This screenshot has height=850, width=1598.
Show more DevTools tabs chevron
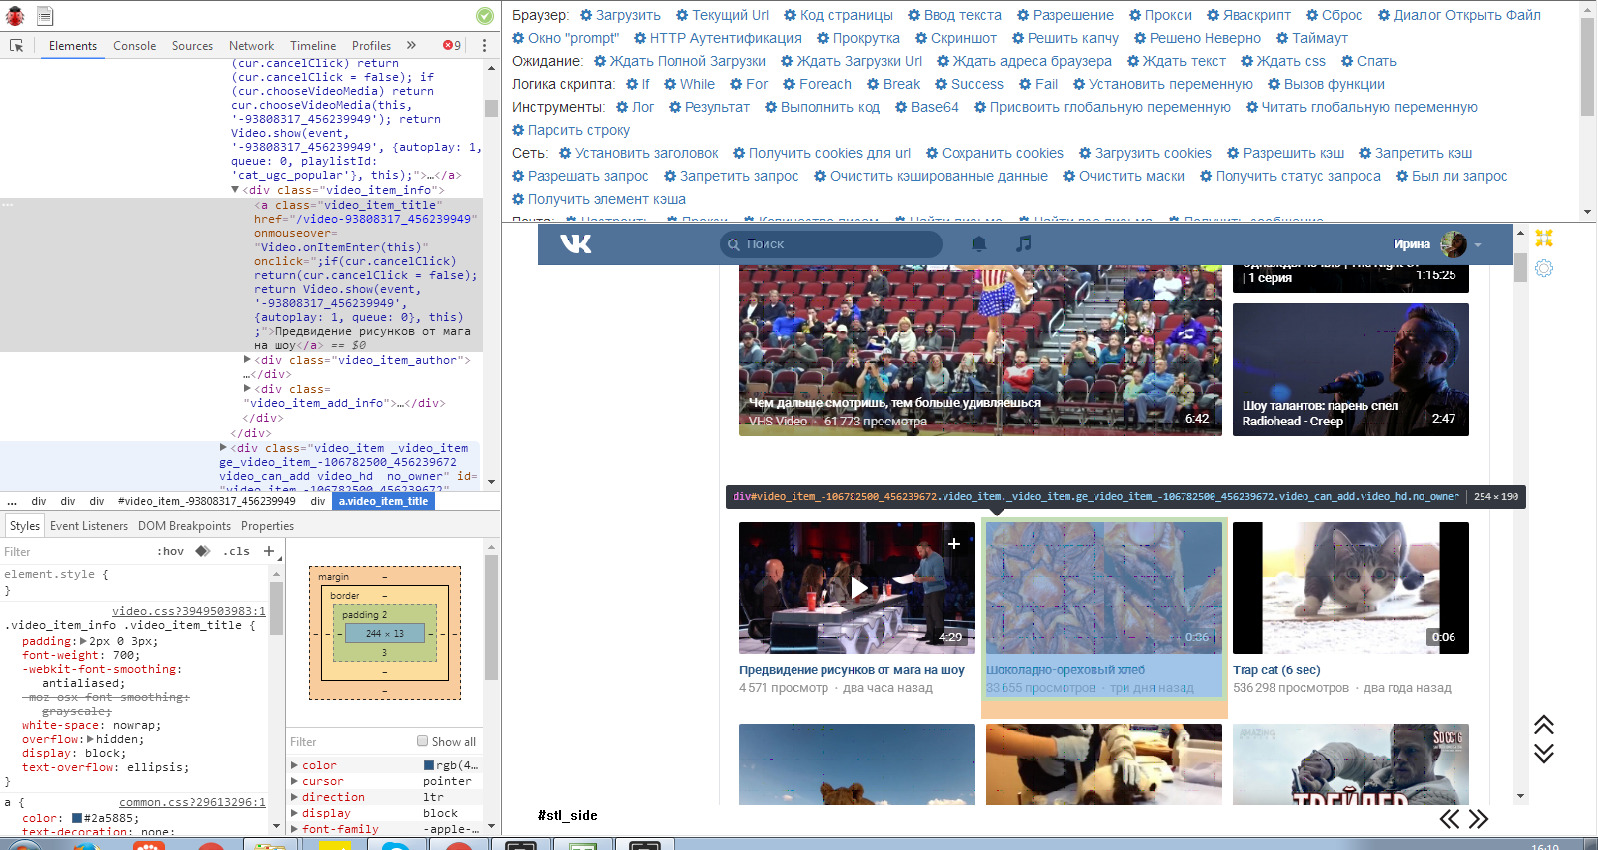[411, 46]
